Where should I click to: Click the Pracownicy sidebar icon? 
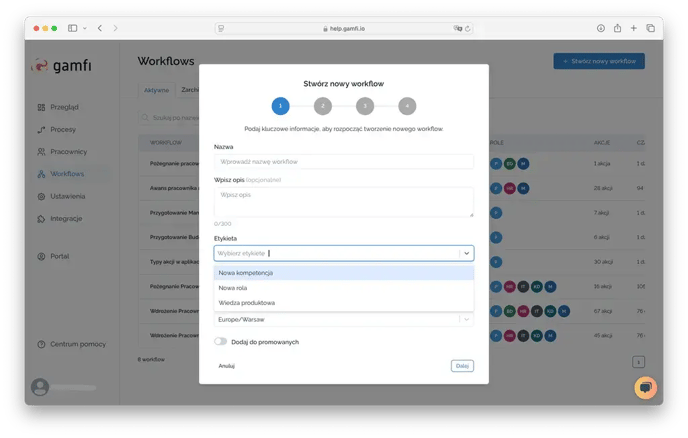point(41,152)
